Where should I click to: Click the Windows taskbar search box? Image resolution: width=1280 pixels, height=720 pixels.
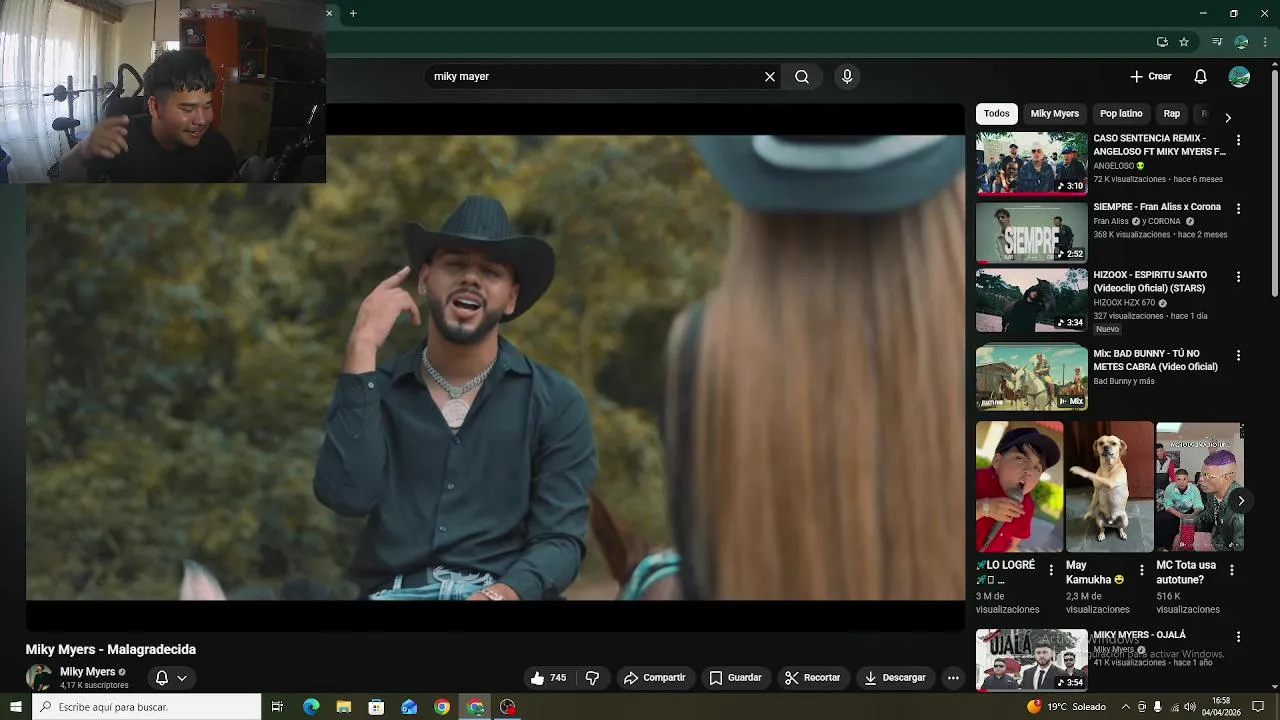(146, 707)
